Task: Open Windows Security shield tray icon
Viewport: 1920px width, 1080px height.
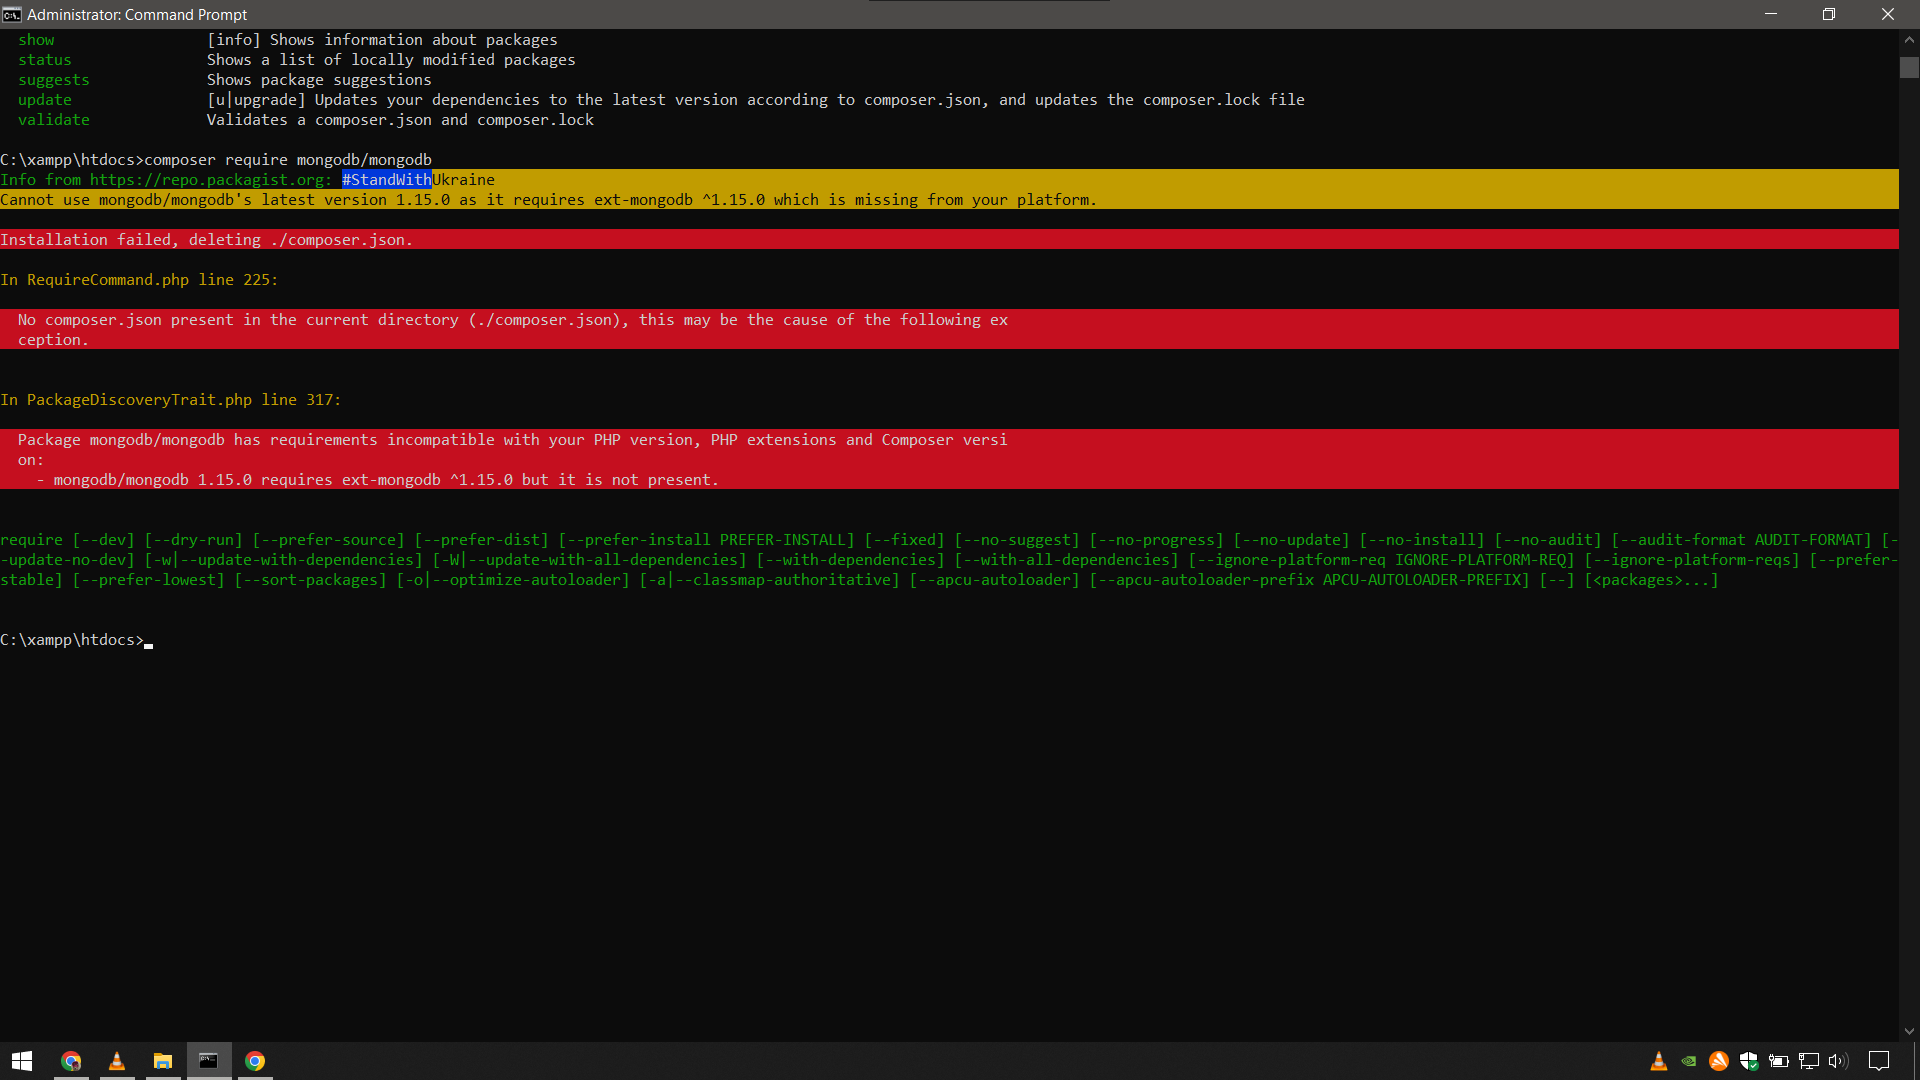Action: [x=1749, y=1061]
